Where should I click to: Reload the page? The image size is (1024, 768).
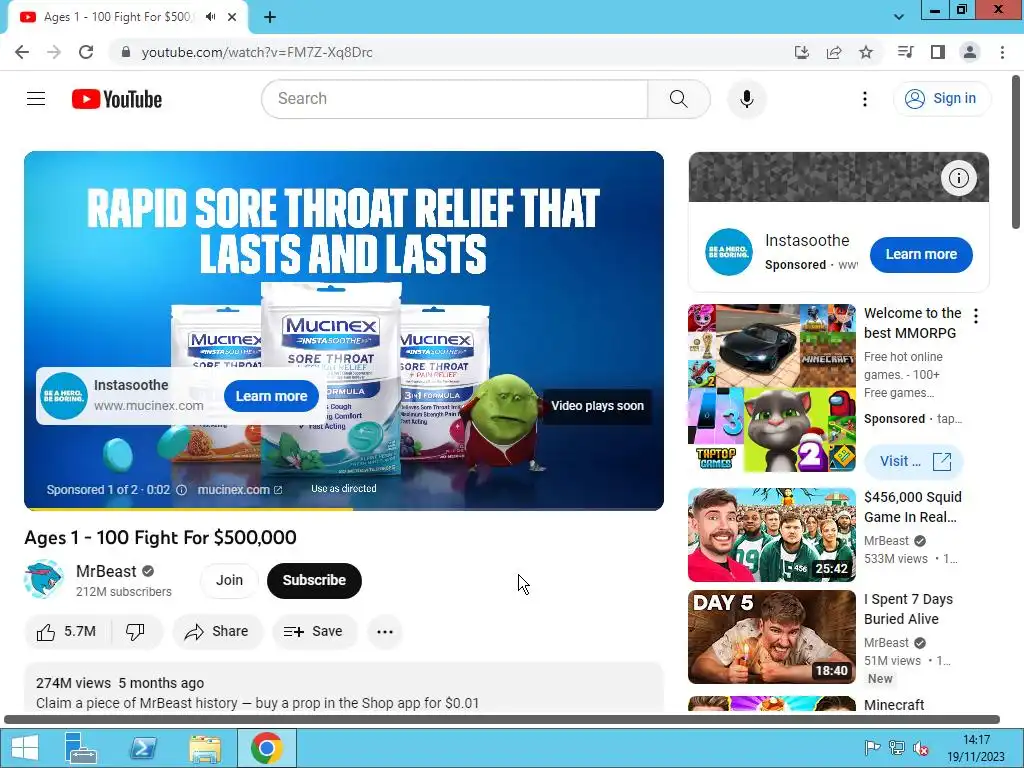pos(86,52)
